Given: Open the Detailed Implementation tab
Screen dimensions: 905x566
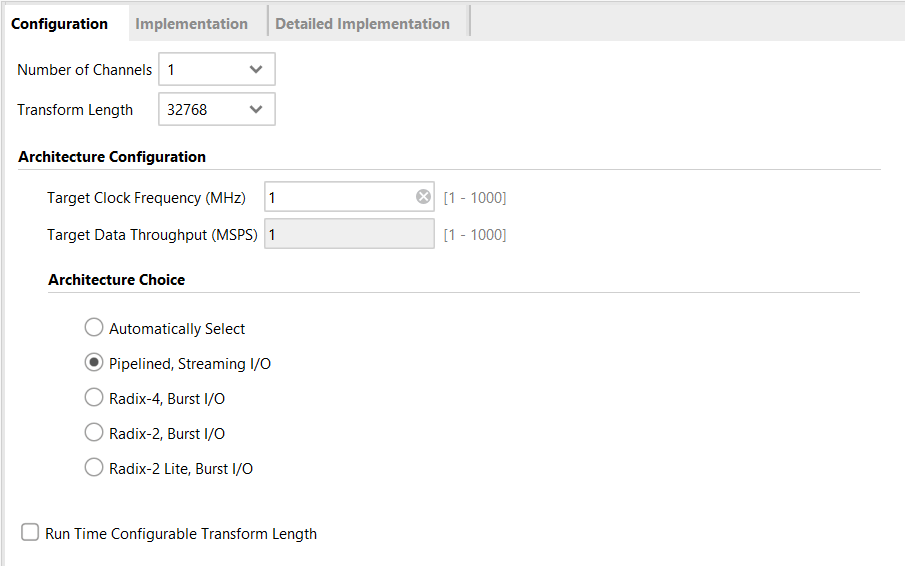Looking at the screenshot, I should pos(362,24).
